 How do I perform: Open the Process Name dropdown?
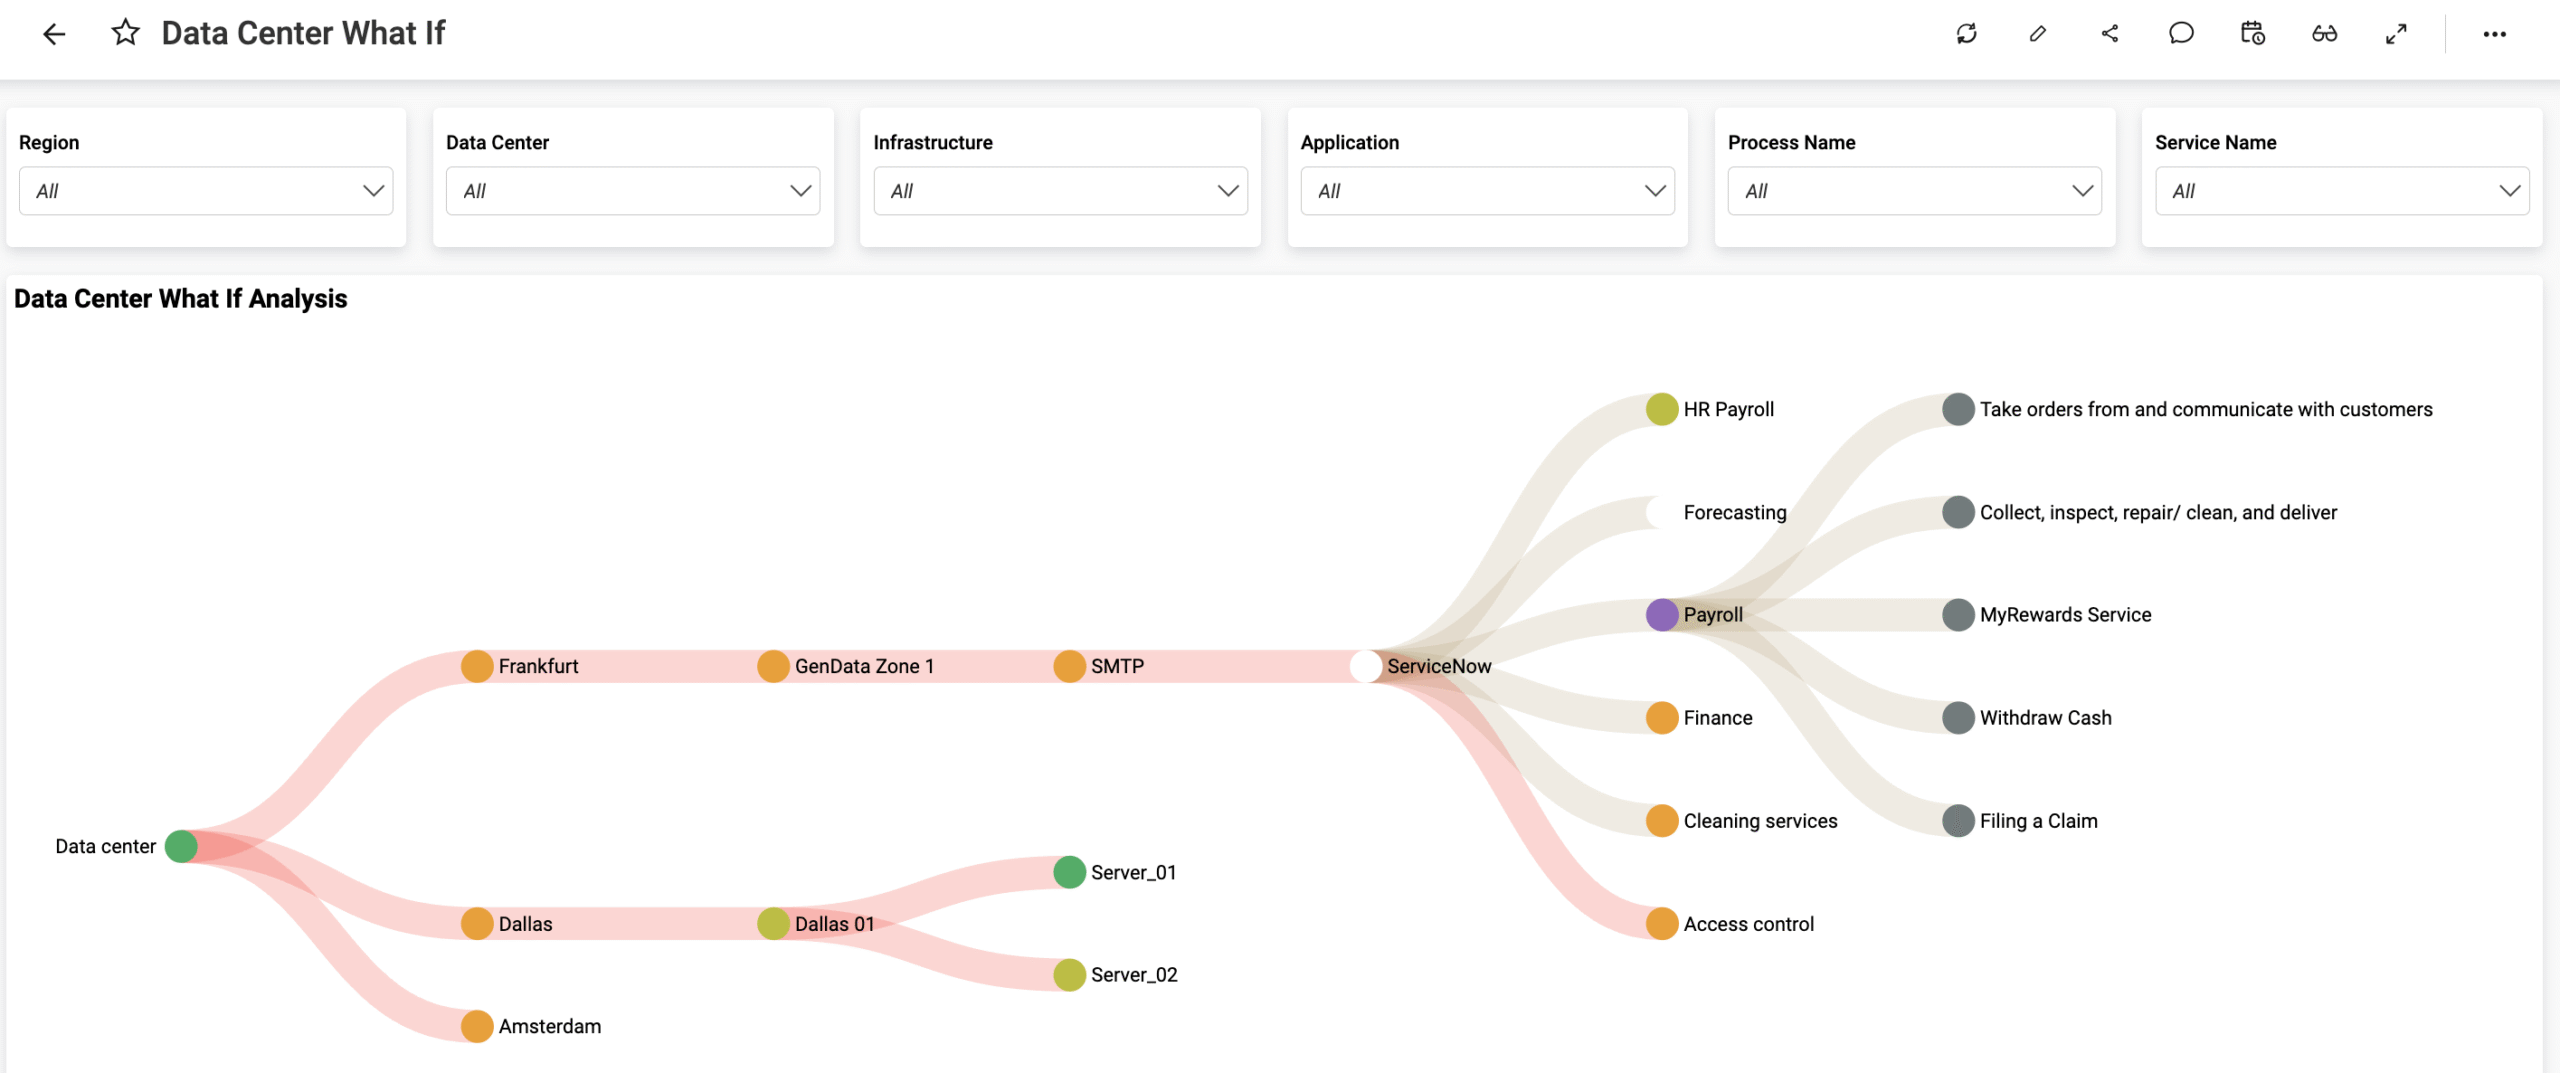coord(1914,191)
